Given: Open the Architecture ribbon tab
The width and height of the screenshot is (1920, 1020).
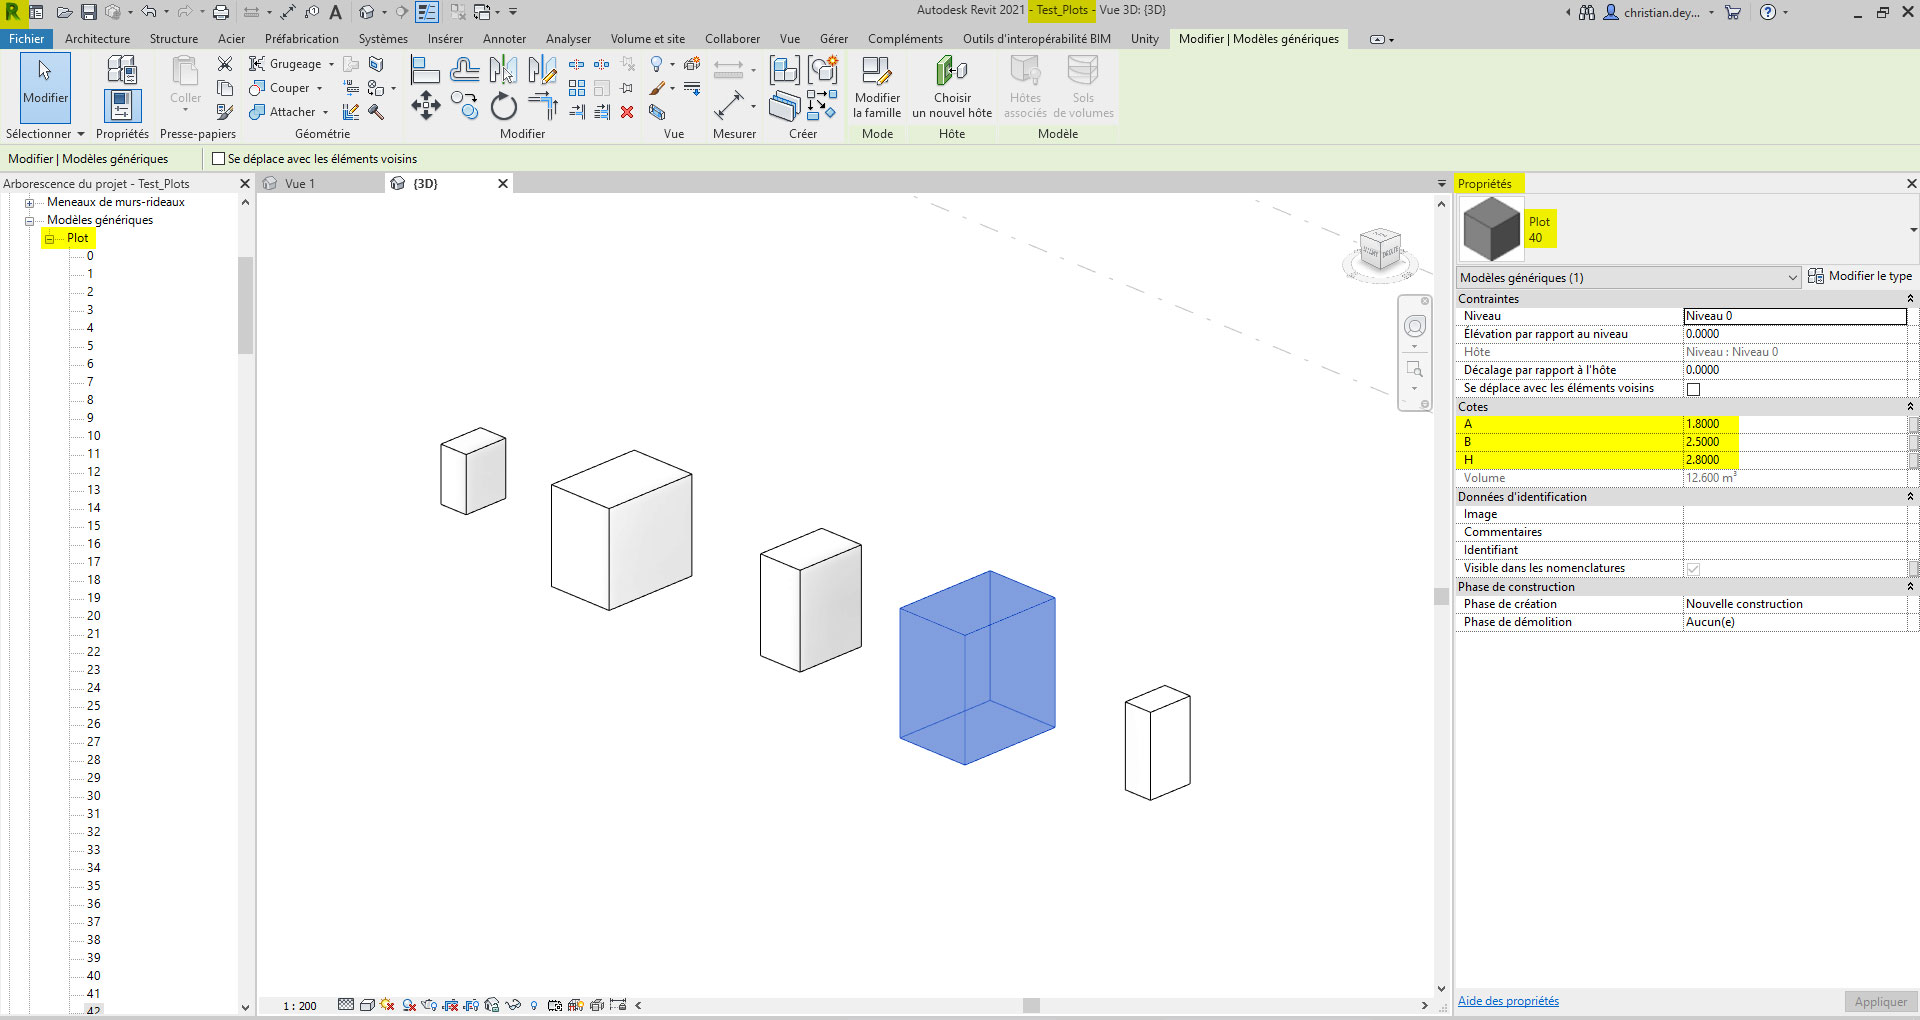Looking at the screenshot, I should pos(97,39).
